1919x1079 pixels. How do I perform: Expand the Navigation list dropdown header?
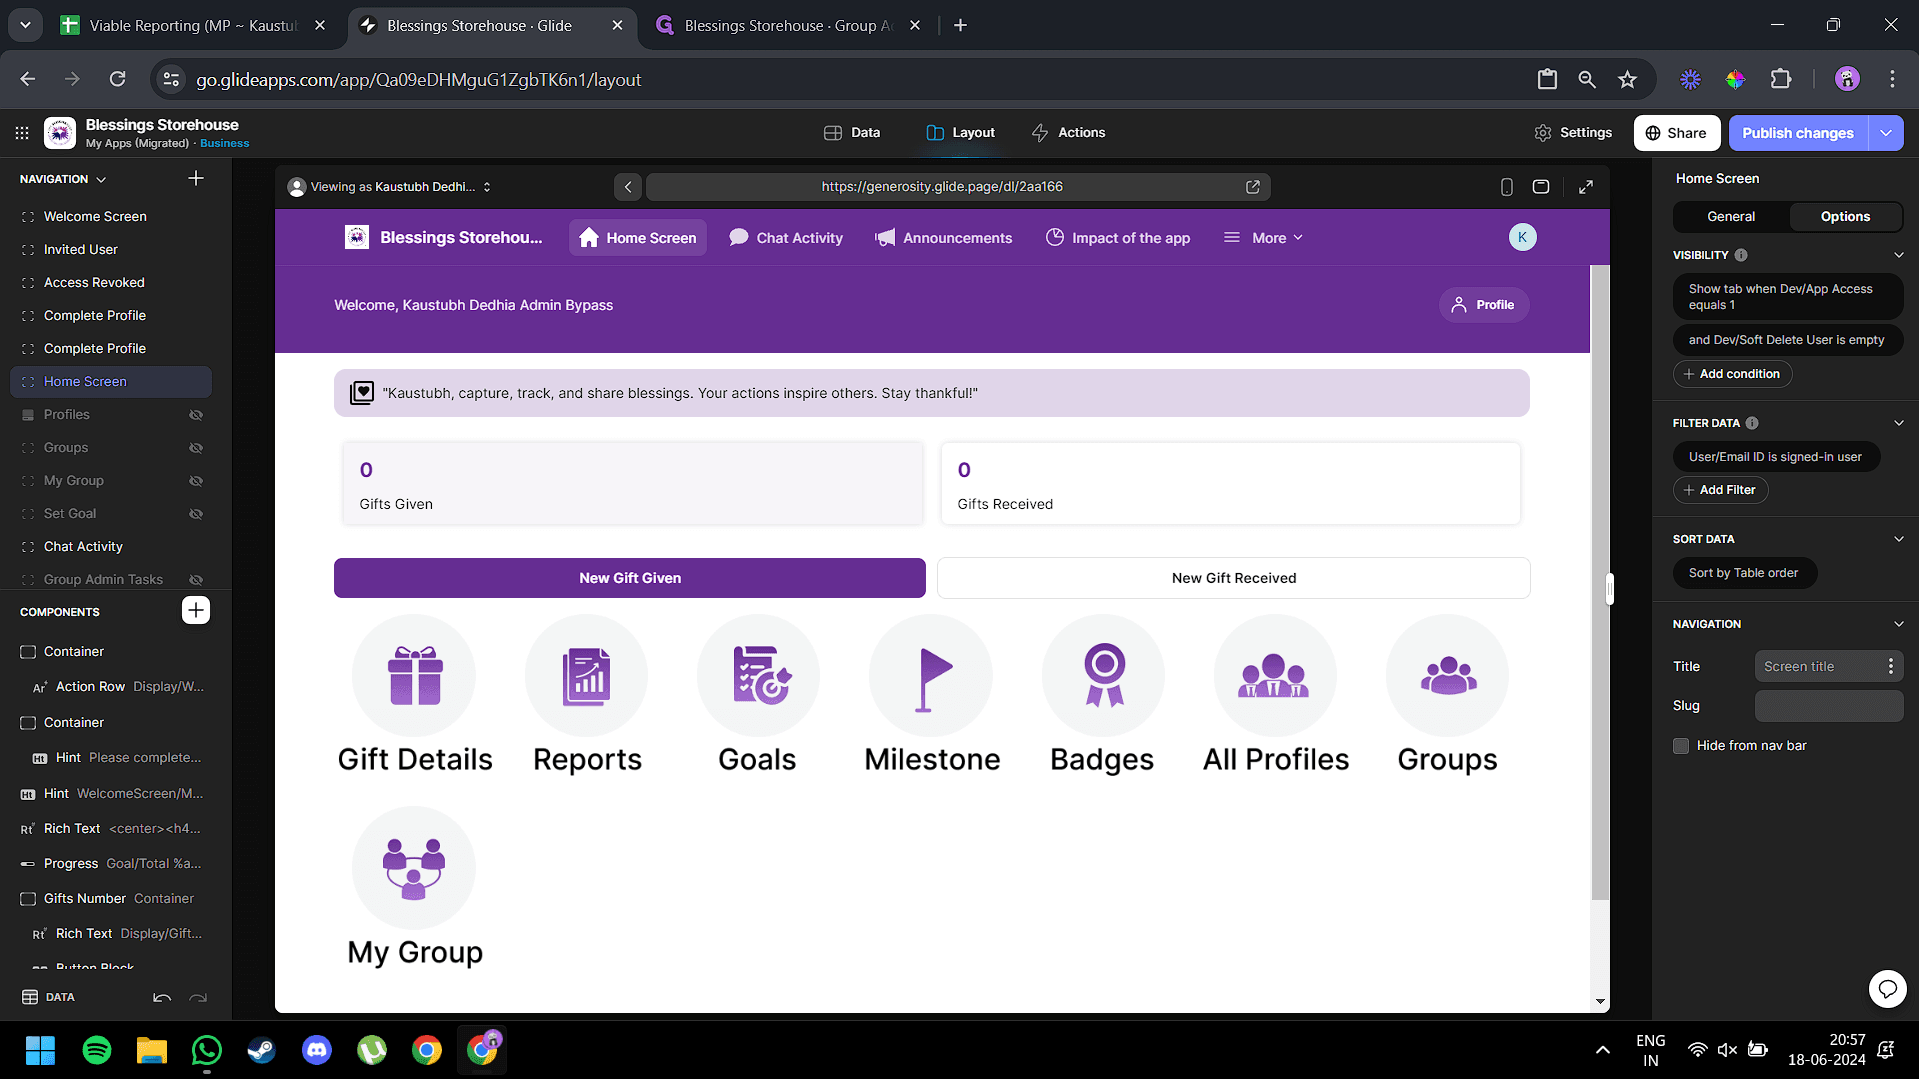point(63,179)
